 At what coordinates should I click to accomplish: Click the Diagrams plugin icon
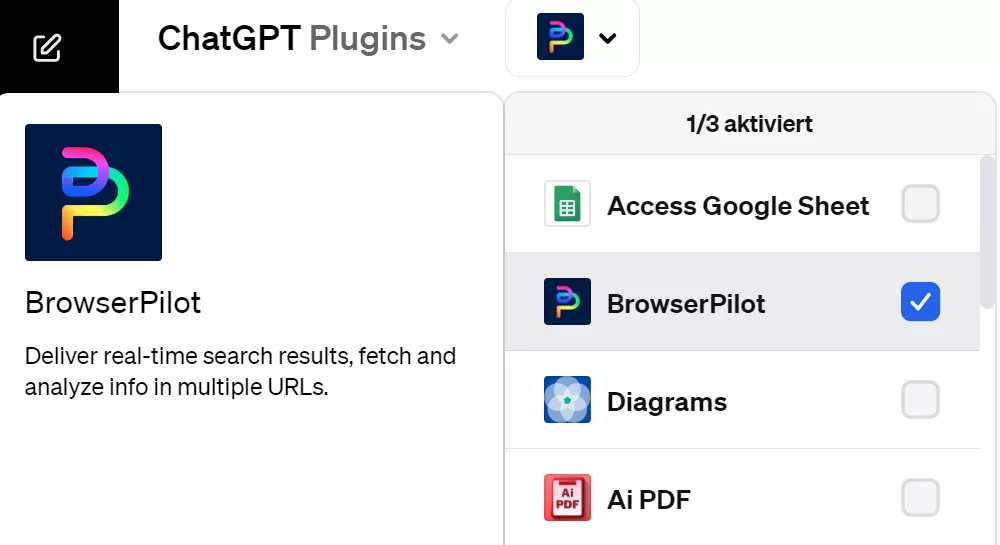tap(567, 400)
